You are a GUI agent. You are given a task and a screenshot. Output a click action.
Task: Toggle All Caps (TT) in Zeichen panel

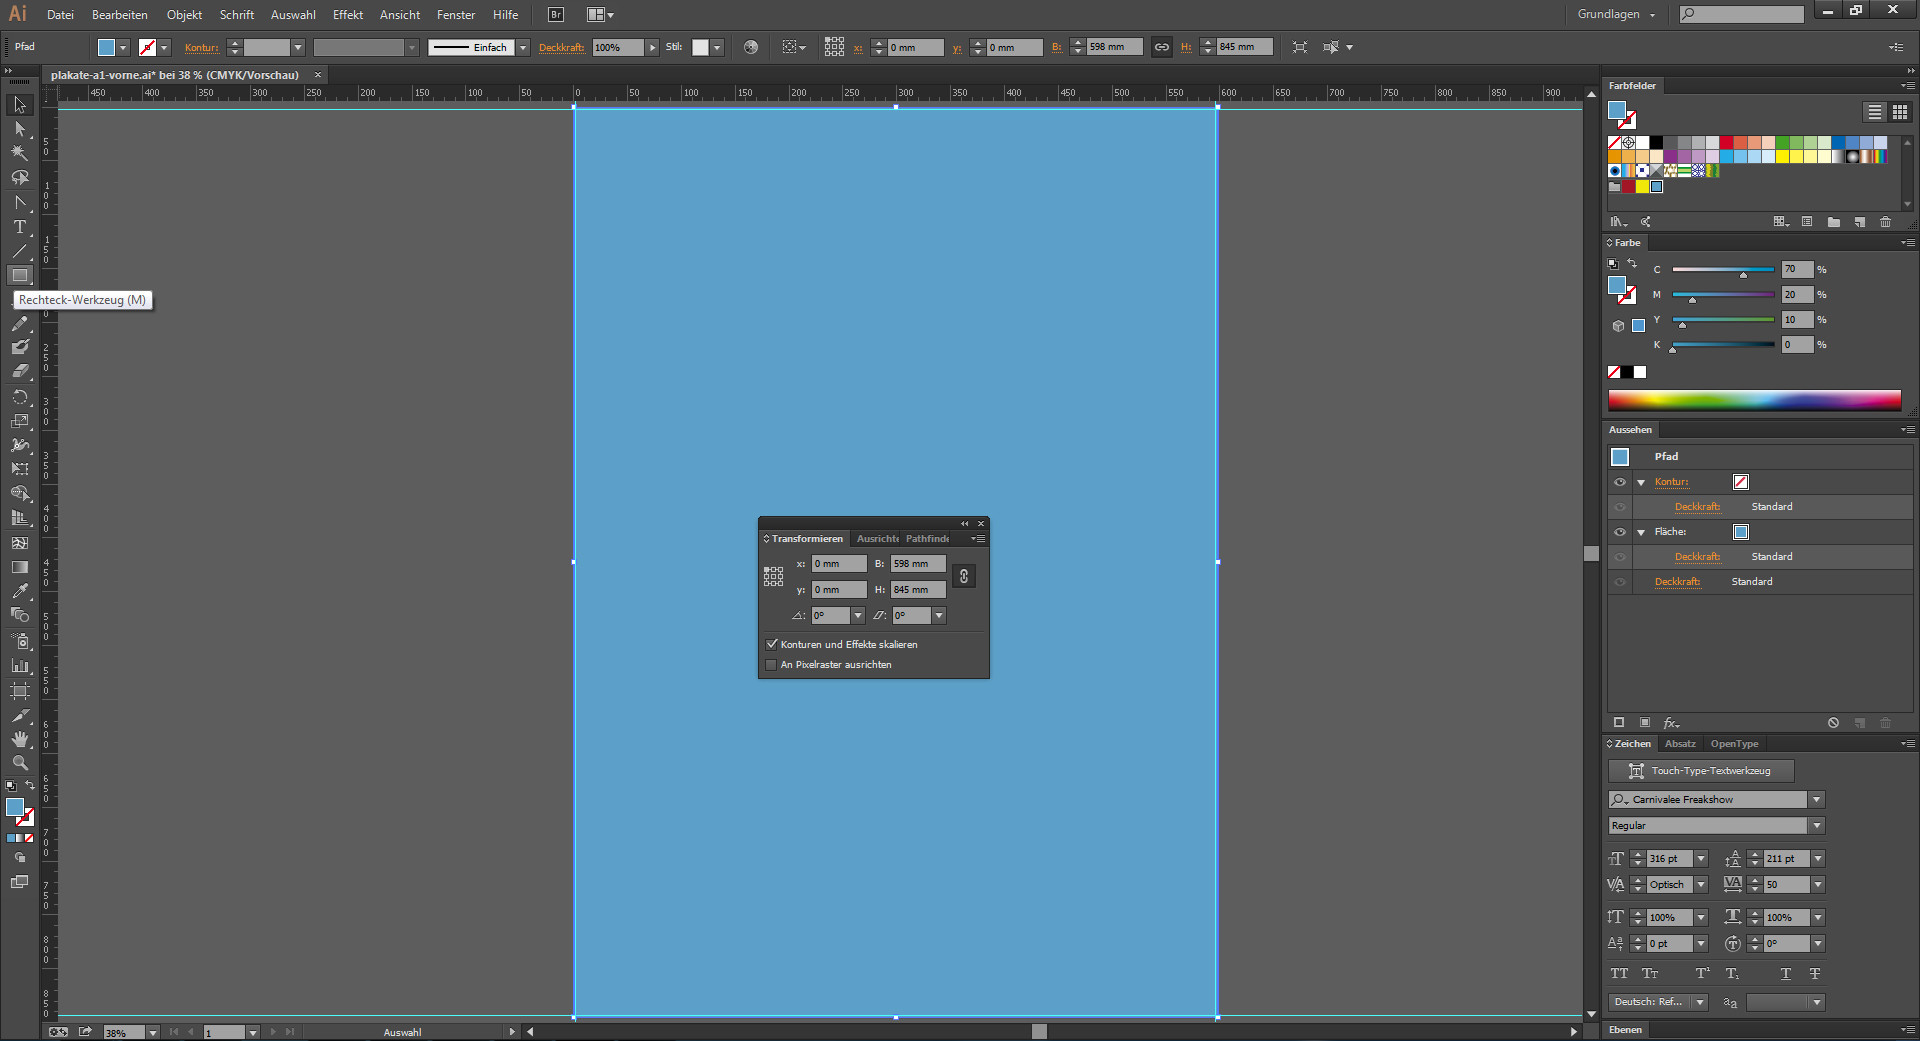[1619, 973]
